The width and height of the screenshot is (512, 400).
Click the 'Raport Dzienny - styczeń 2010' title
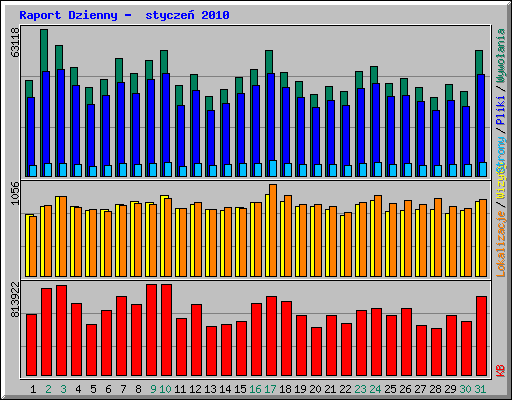[x=124, y=15]
